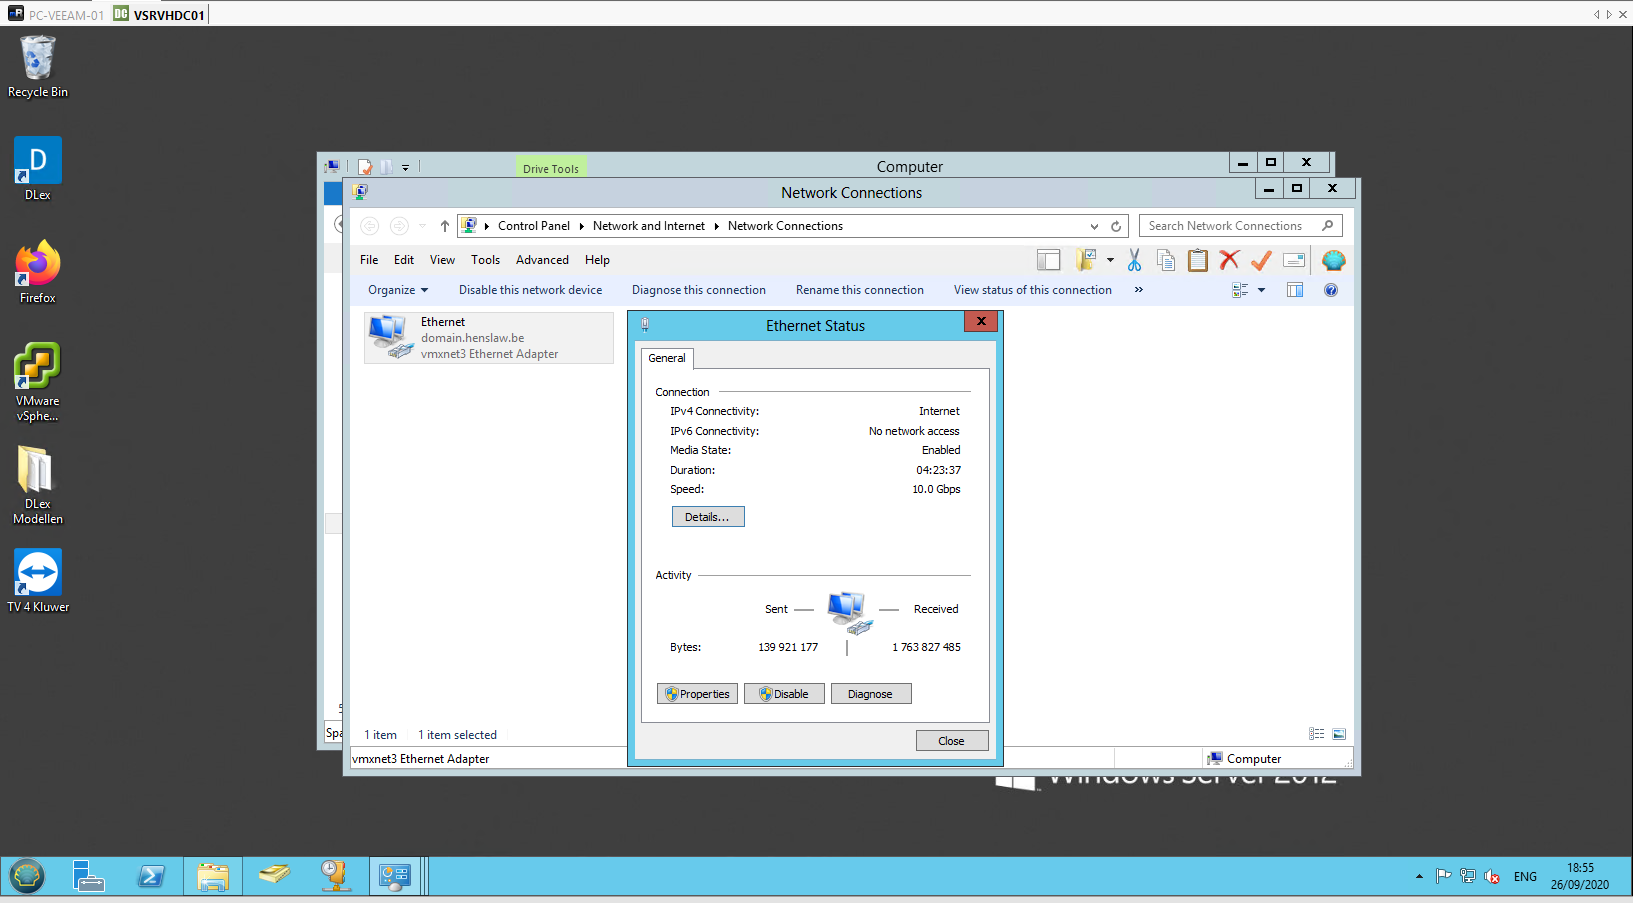Select the Ethernet adapter list item
Screen dimensions: 1633x903
pyautogui.click(x=487, y=337)
